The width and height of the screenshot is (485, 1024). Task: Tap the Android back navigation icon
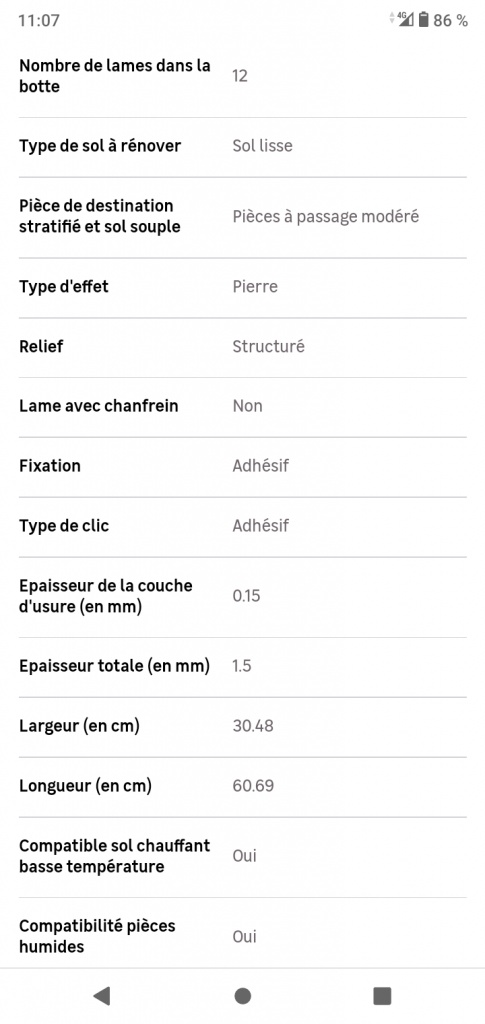point(102,995)
